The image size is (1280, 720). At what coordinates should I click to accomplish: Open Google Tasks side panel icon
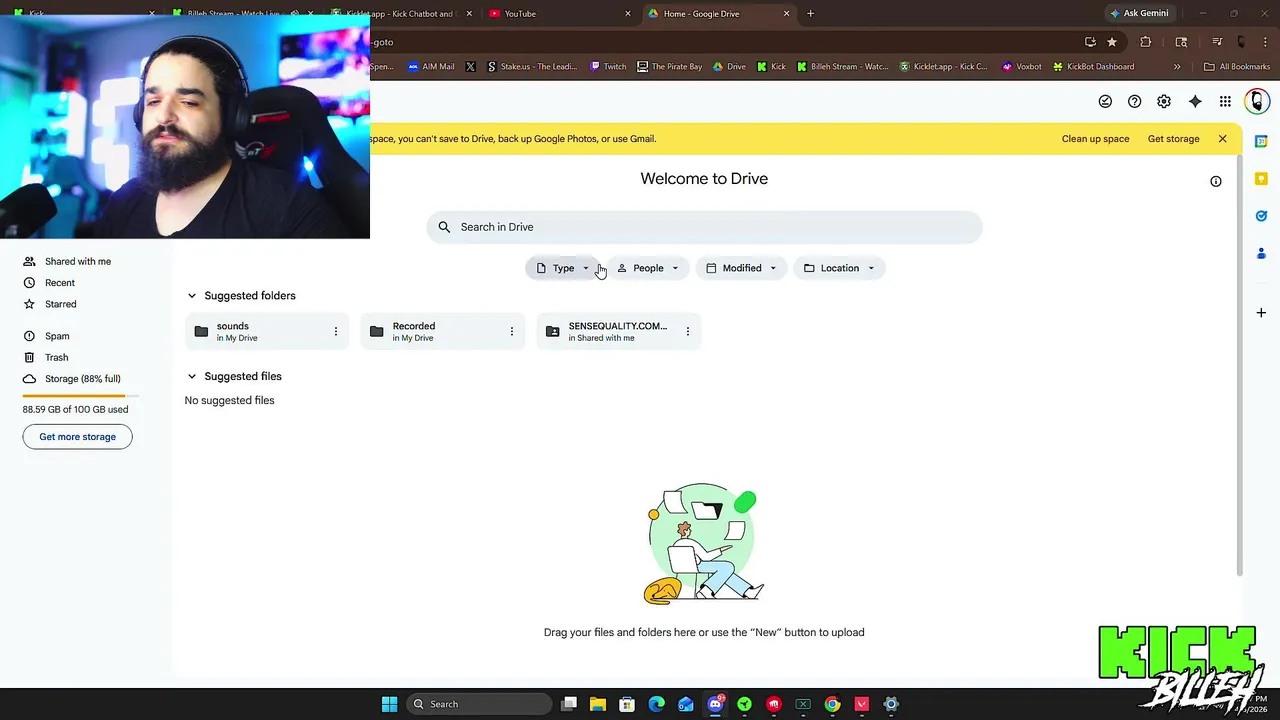pos(1261,216)
